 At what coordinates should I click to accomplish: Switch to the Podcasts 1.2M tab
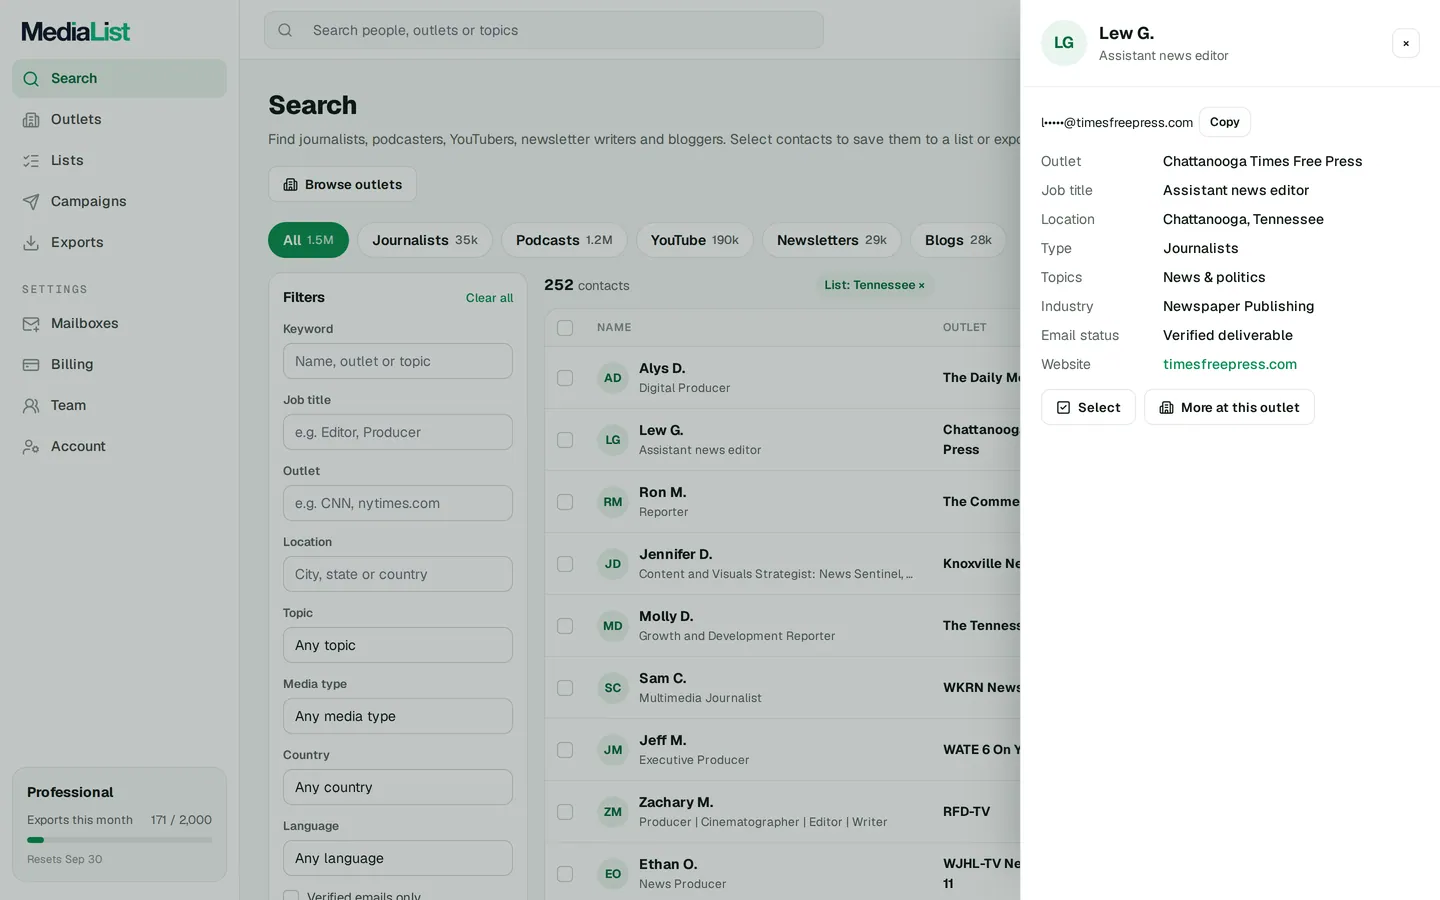564,240
